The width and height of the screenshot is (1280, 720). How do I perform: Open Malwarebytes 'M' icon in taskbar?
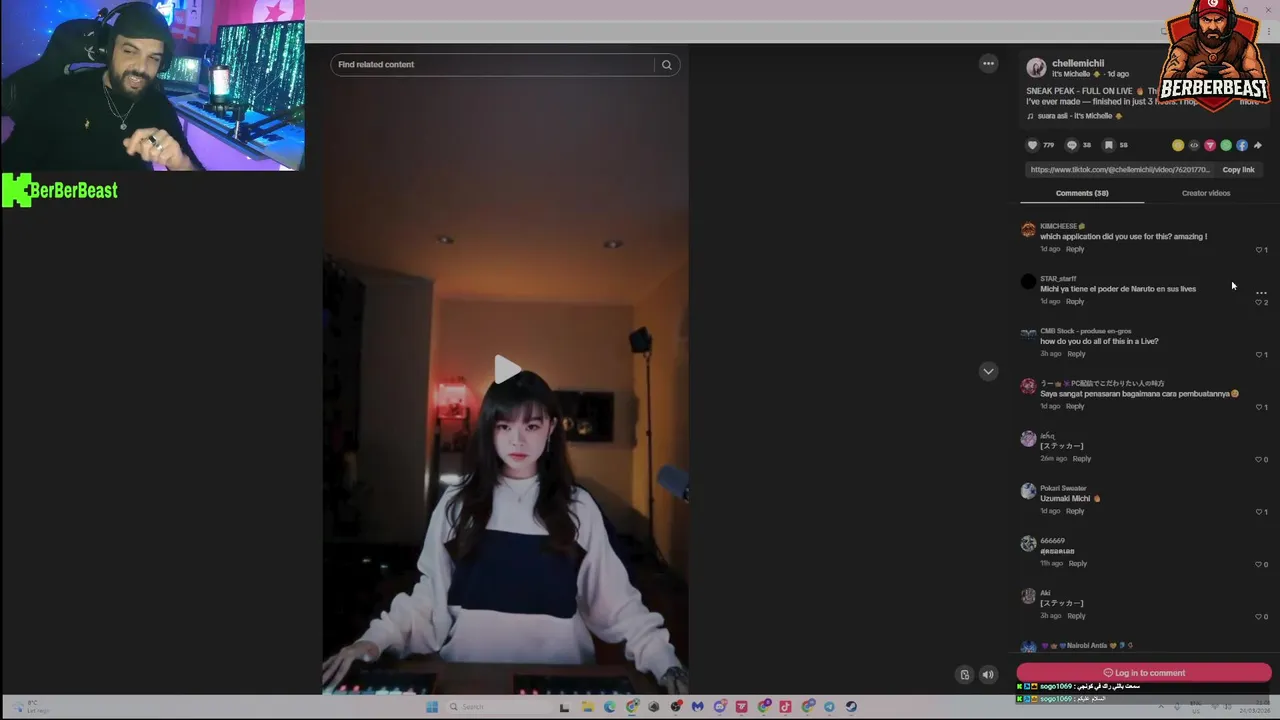coord(698,707)
